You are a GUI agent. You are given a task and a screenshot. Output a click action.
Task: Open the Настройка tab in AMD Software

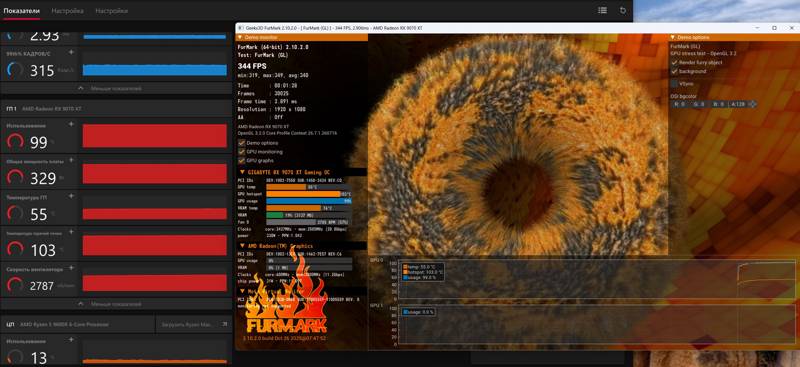tap(67, 10)
